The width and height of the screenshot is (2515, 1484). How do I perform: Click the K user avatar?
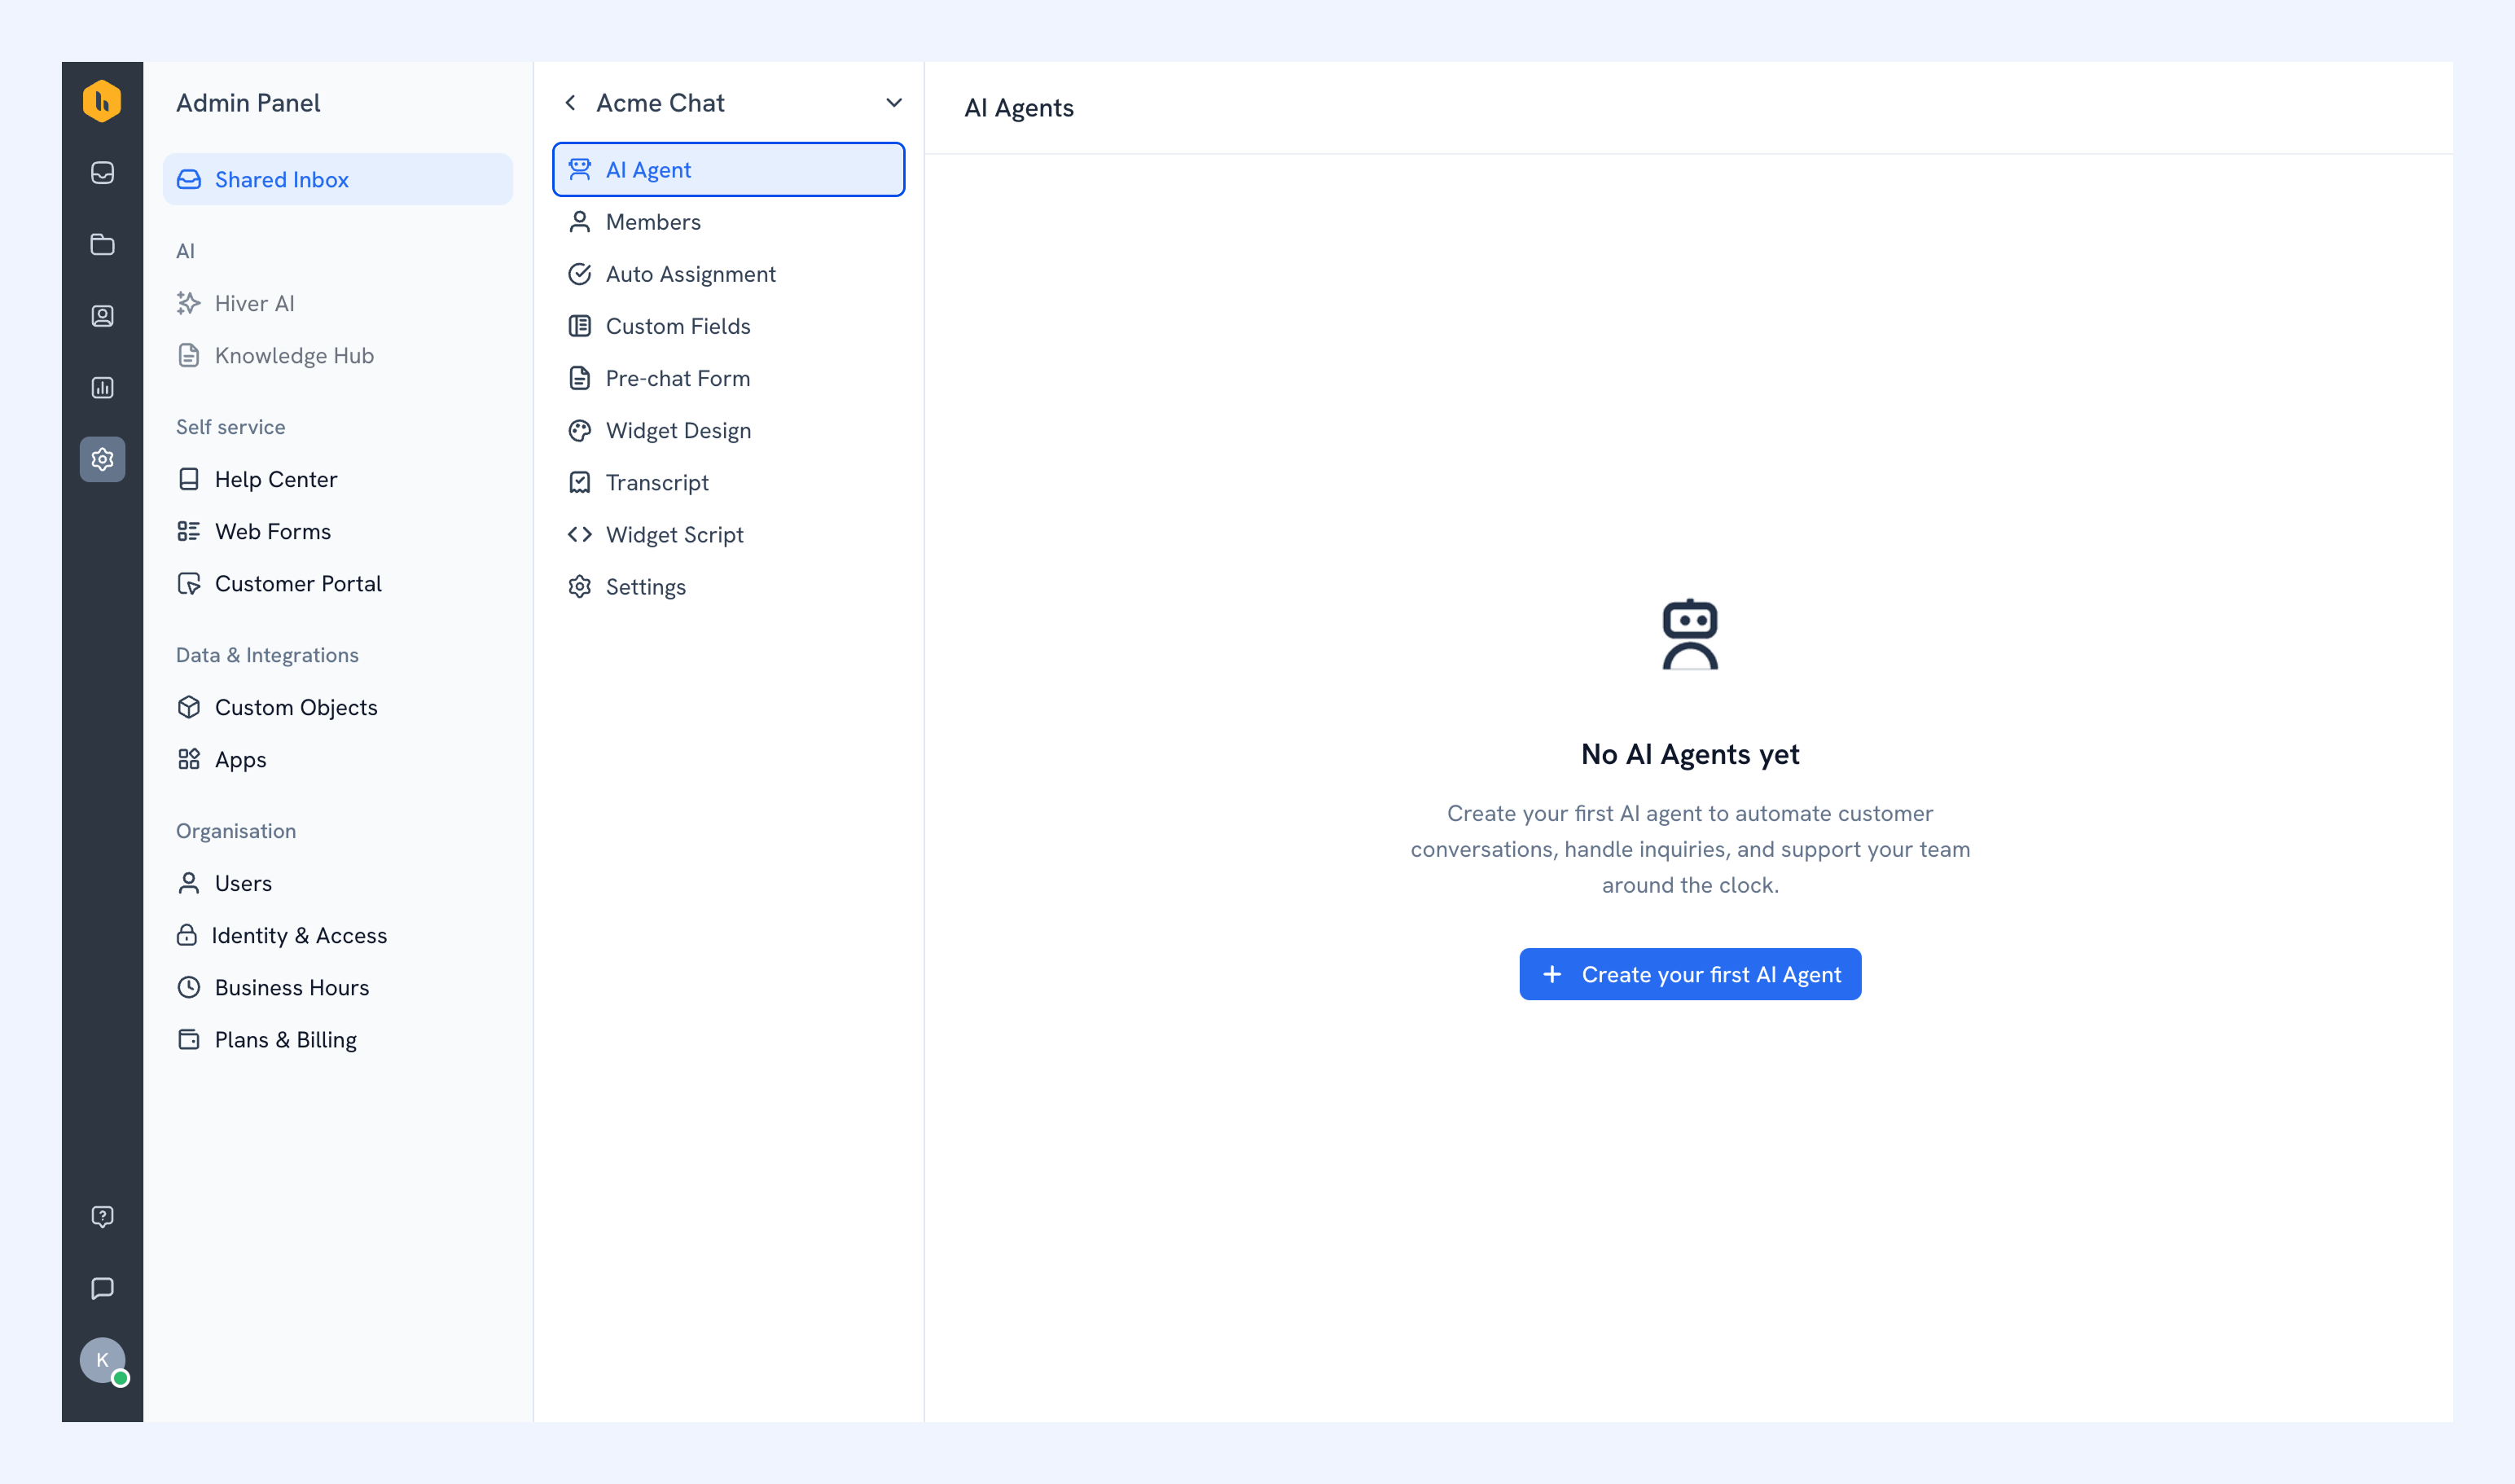[102, 1360]
